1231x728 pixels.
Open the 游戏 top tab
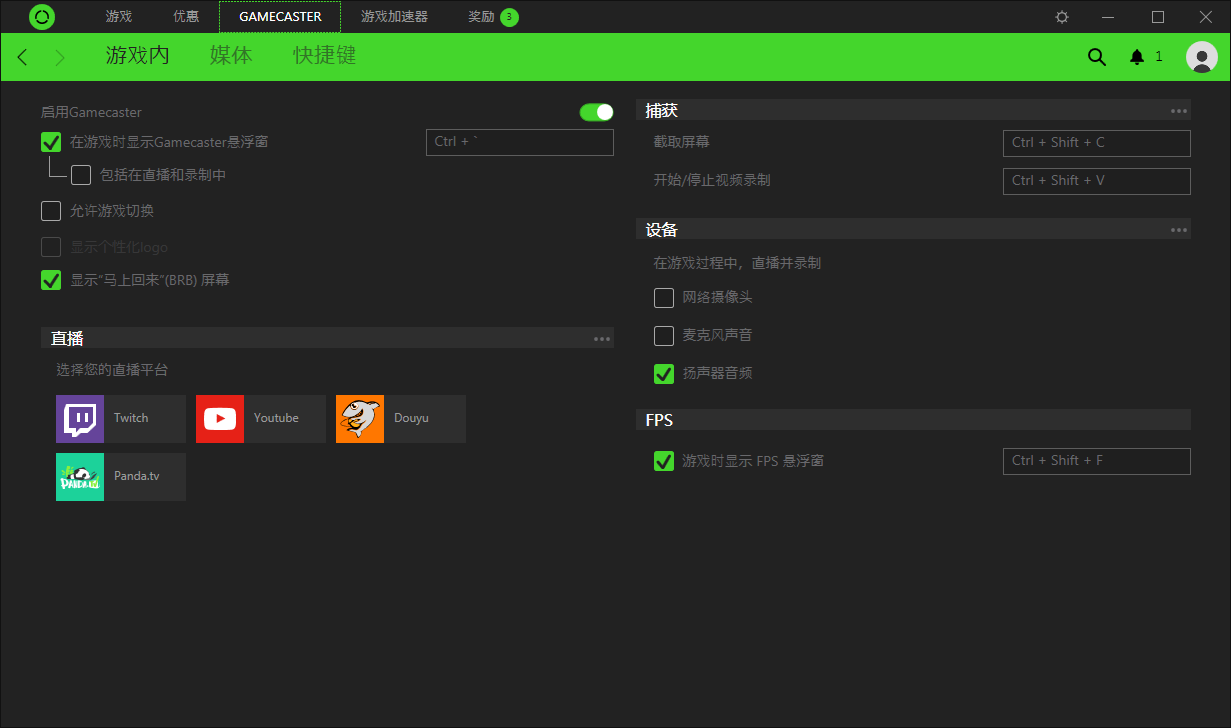pos(119,17)
